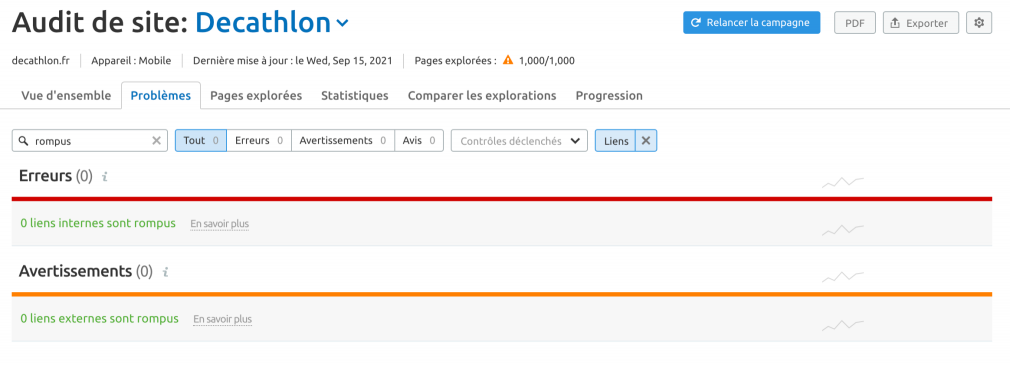Open trend sparkline for external links row

coord(843,325)
